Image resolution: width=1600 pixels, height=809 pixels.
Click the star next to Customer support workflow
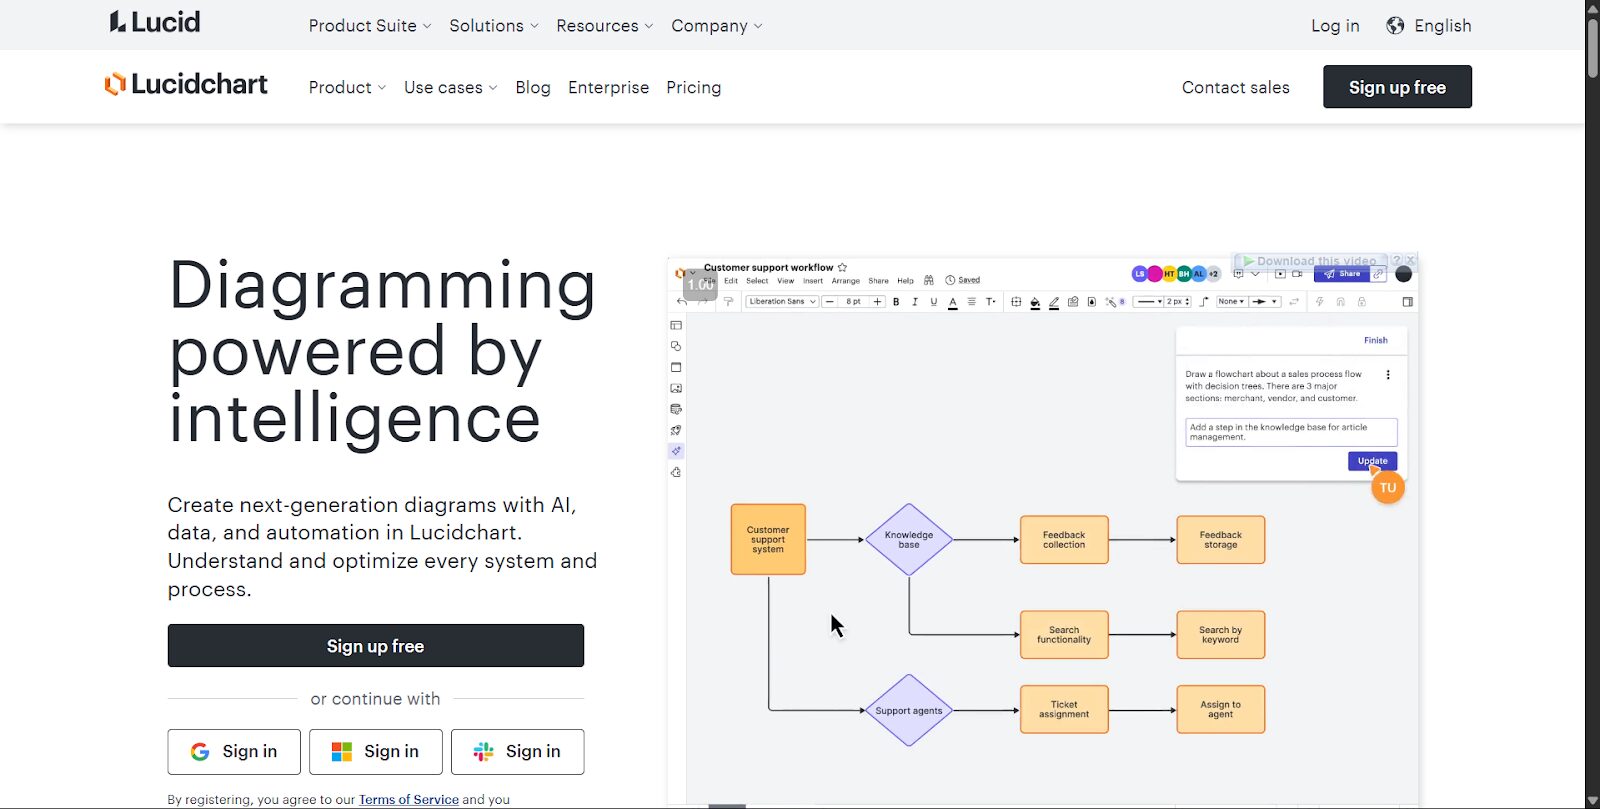(x=842, y=267)
